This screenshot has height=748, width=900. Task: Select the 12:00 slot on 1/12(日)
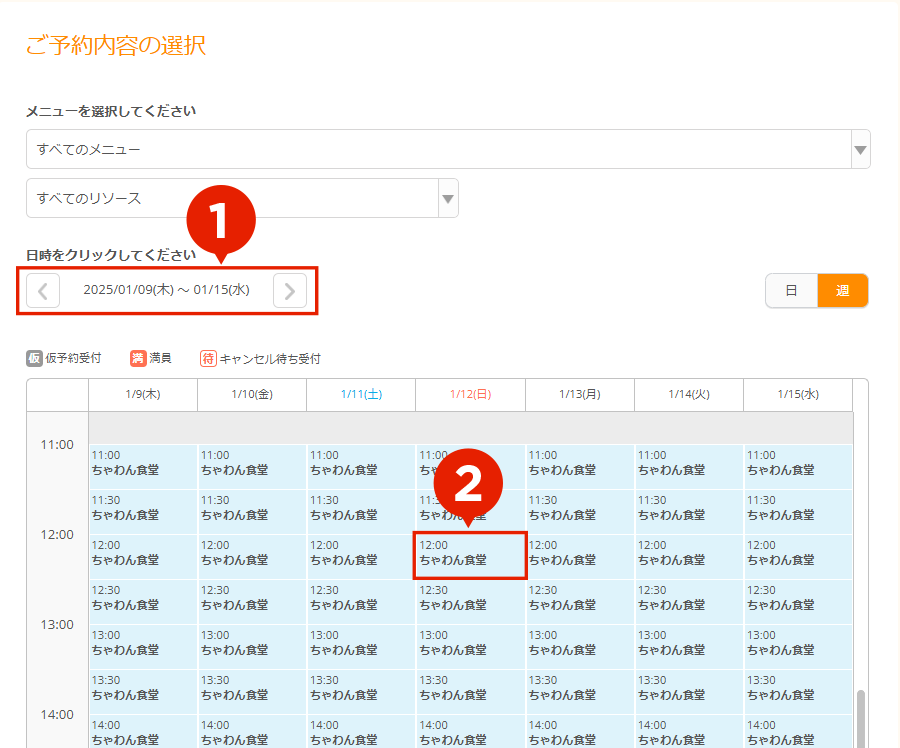pyautogui.click(x=470, y=555)
